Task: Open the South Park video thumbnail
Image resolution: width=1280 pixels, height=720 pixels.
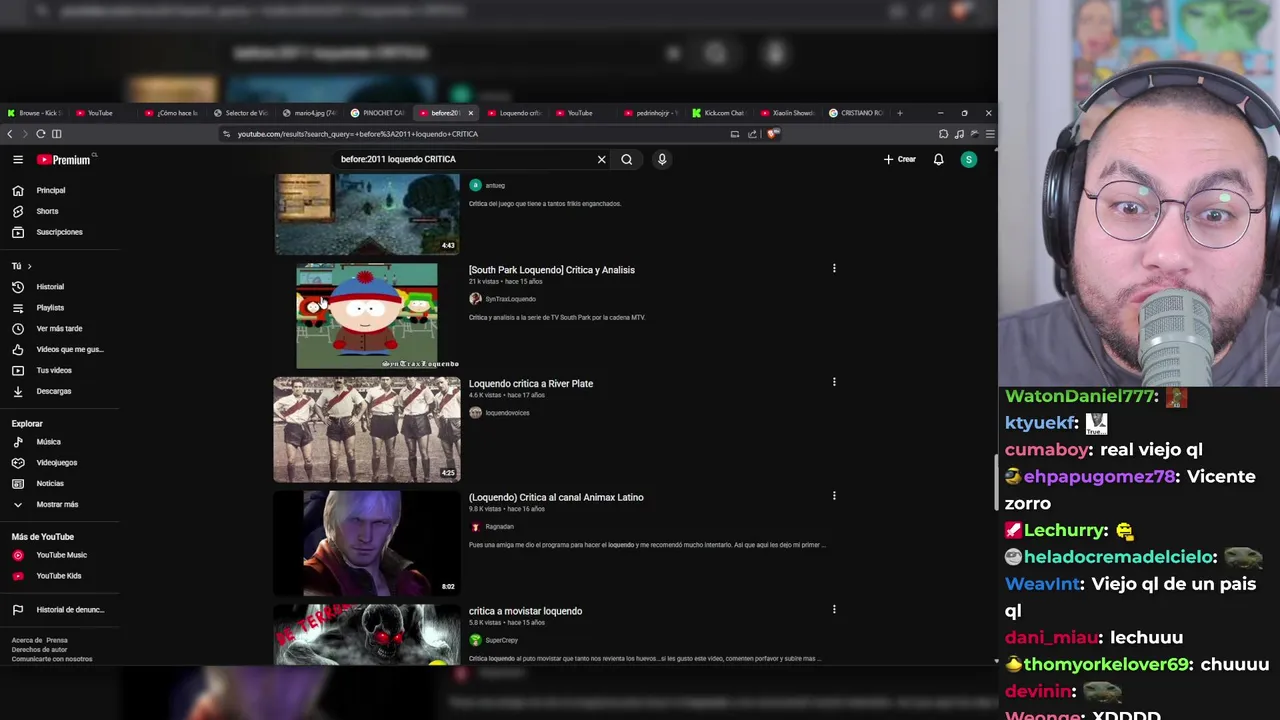Action: 367,316
